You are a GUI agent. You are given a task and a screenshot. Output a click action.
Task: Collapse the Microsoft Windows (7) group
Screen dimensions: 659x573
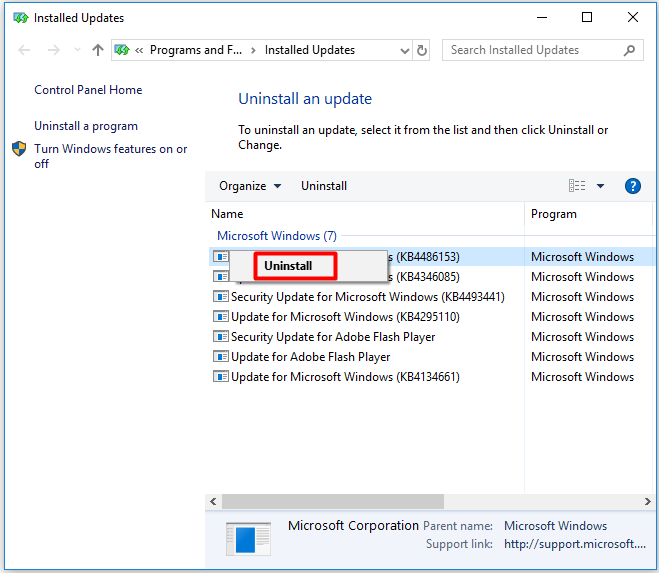pyautogui.click(x=277, y=236)
